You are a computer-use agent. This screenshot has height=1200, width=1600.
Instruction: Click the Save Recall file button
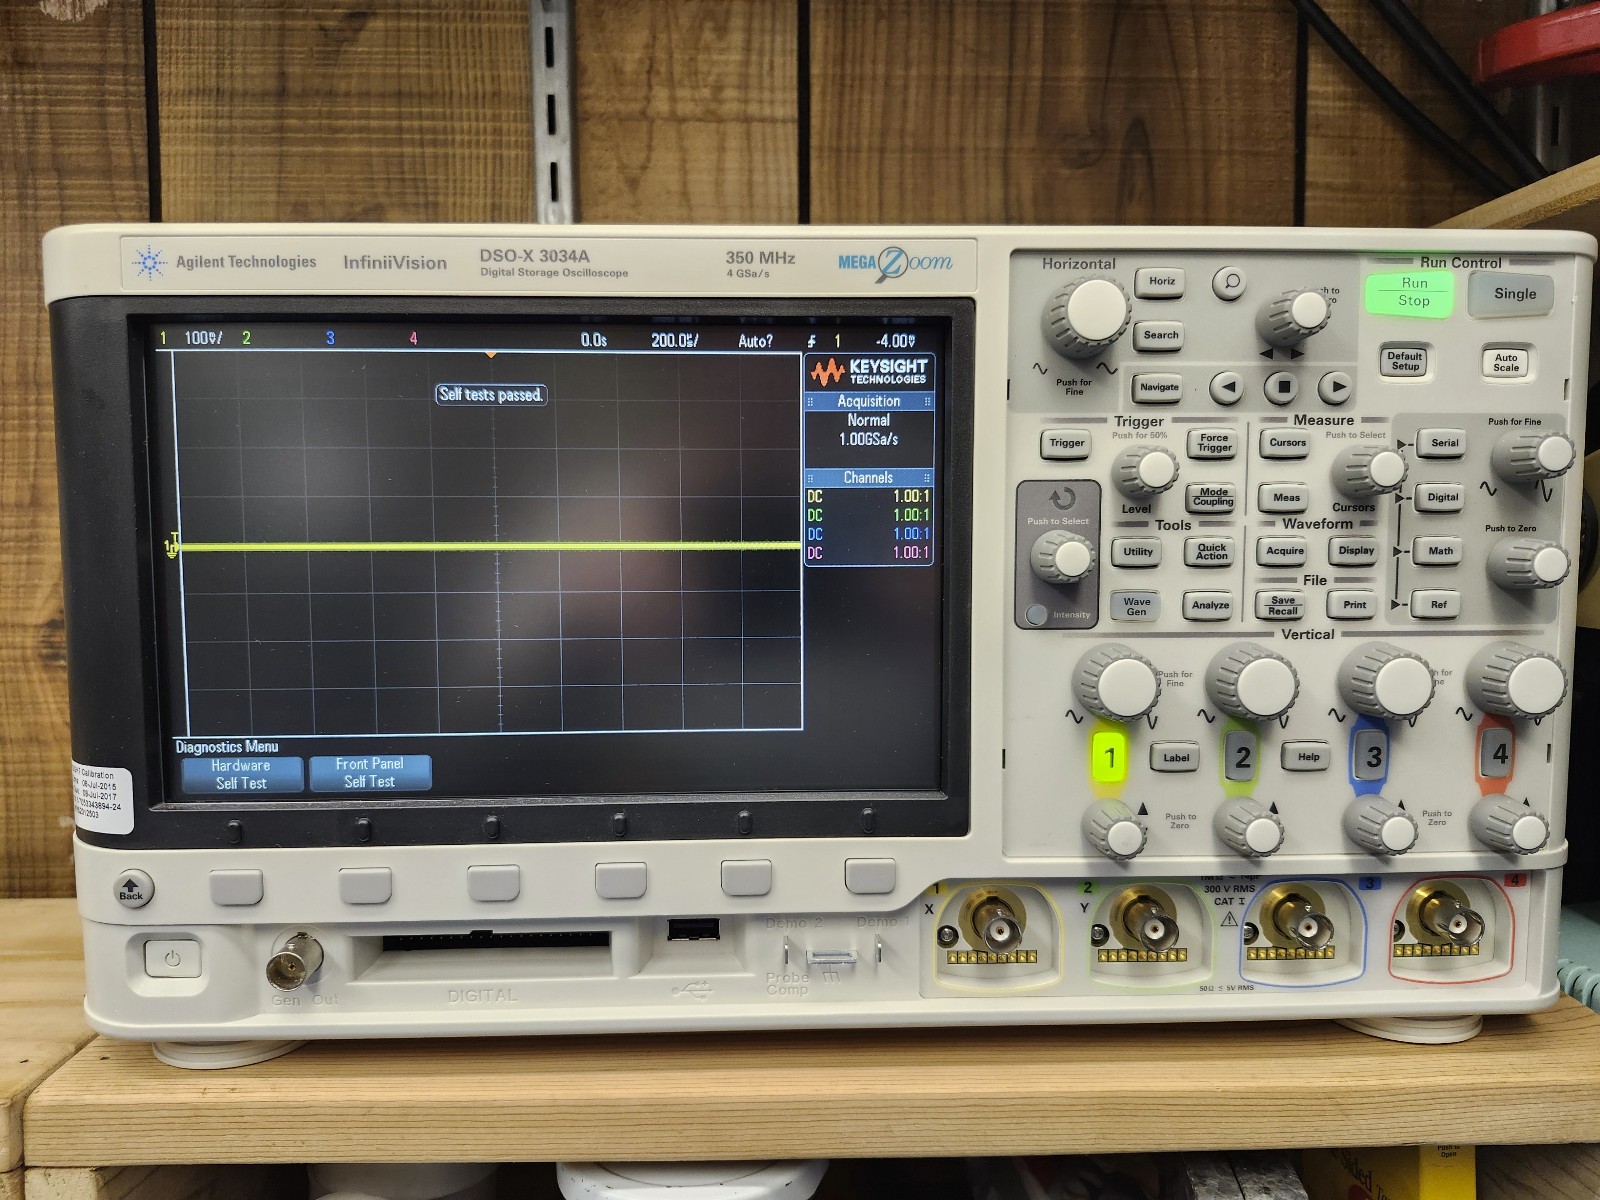[x=1283, y=606]
